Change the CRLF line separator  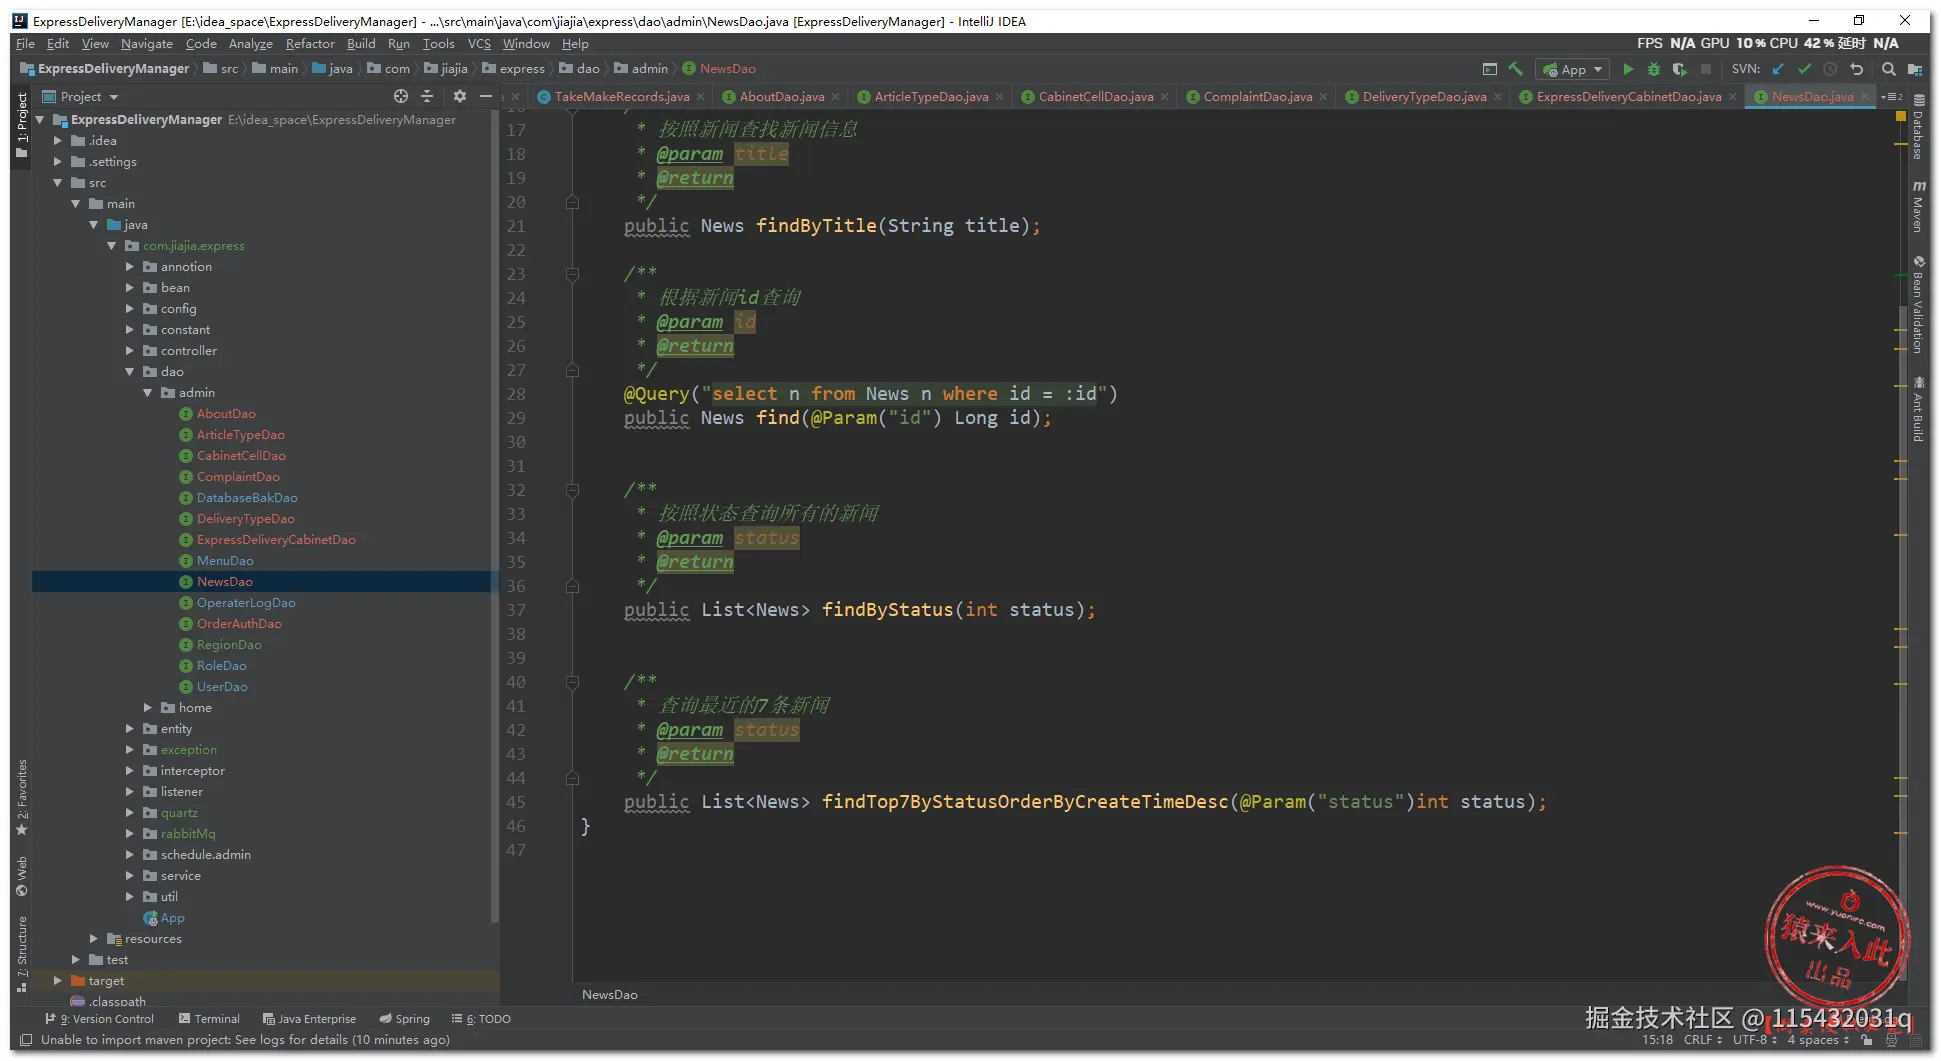[x=1703, y=1040]
